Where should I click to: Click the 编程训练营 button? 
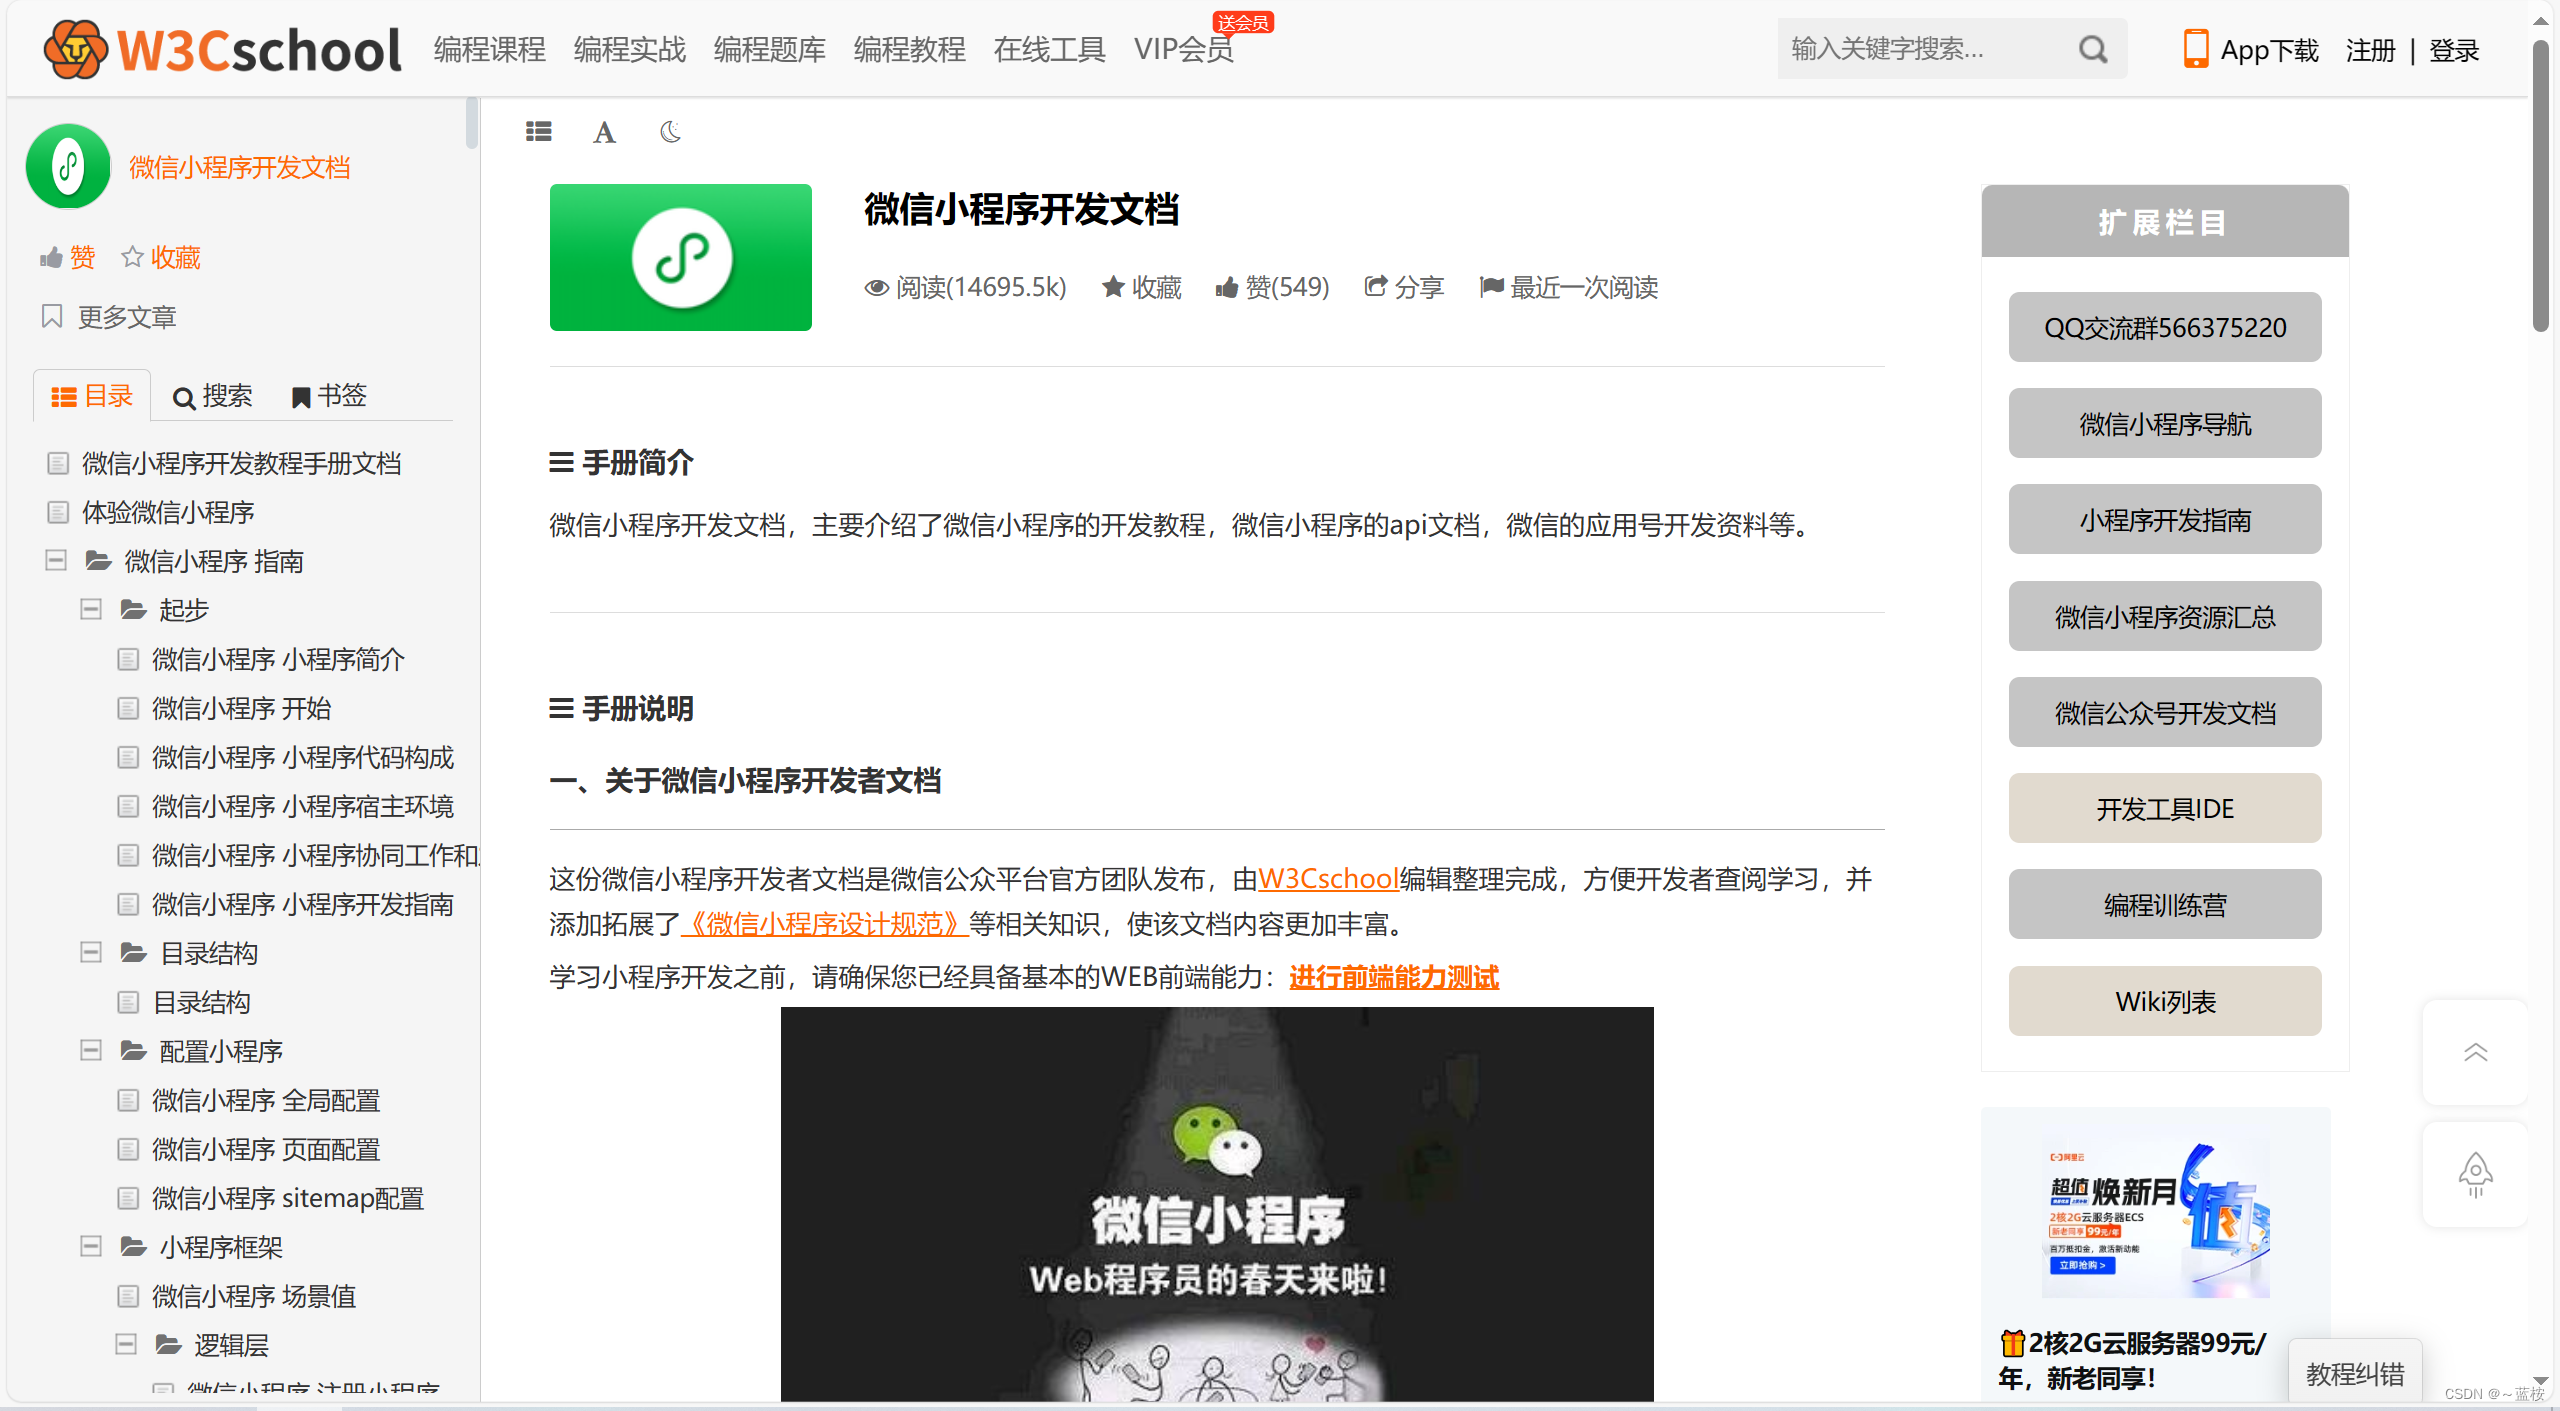click(x=2165, y=904)
